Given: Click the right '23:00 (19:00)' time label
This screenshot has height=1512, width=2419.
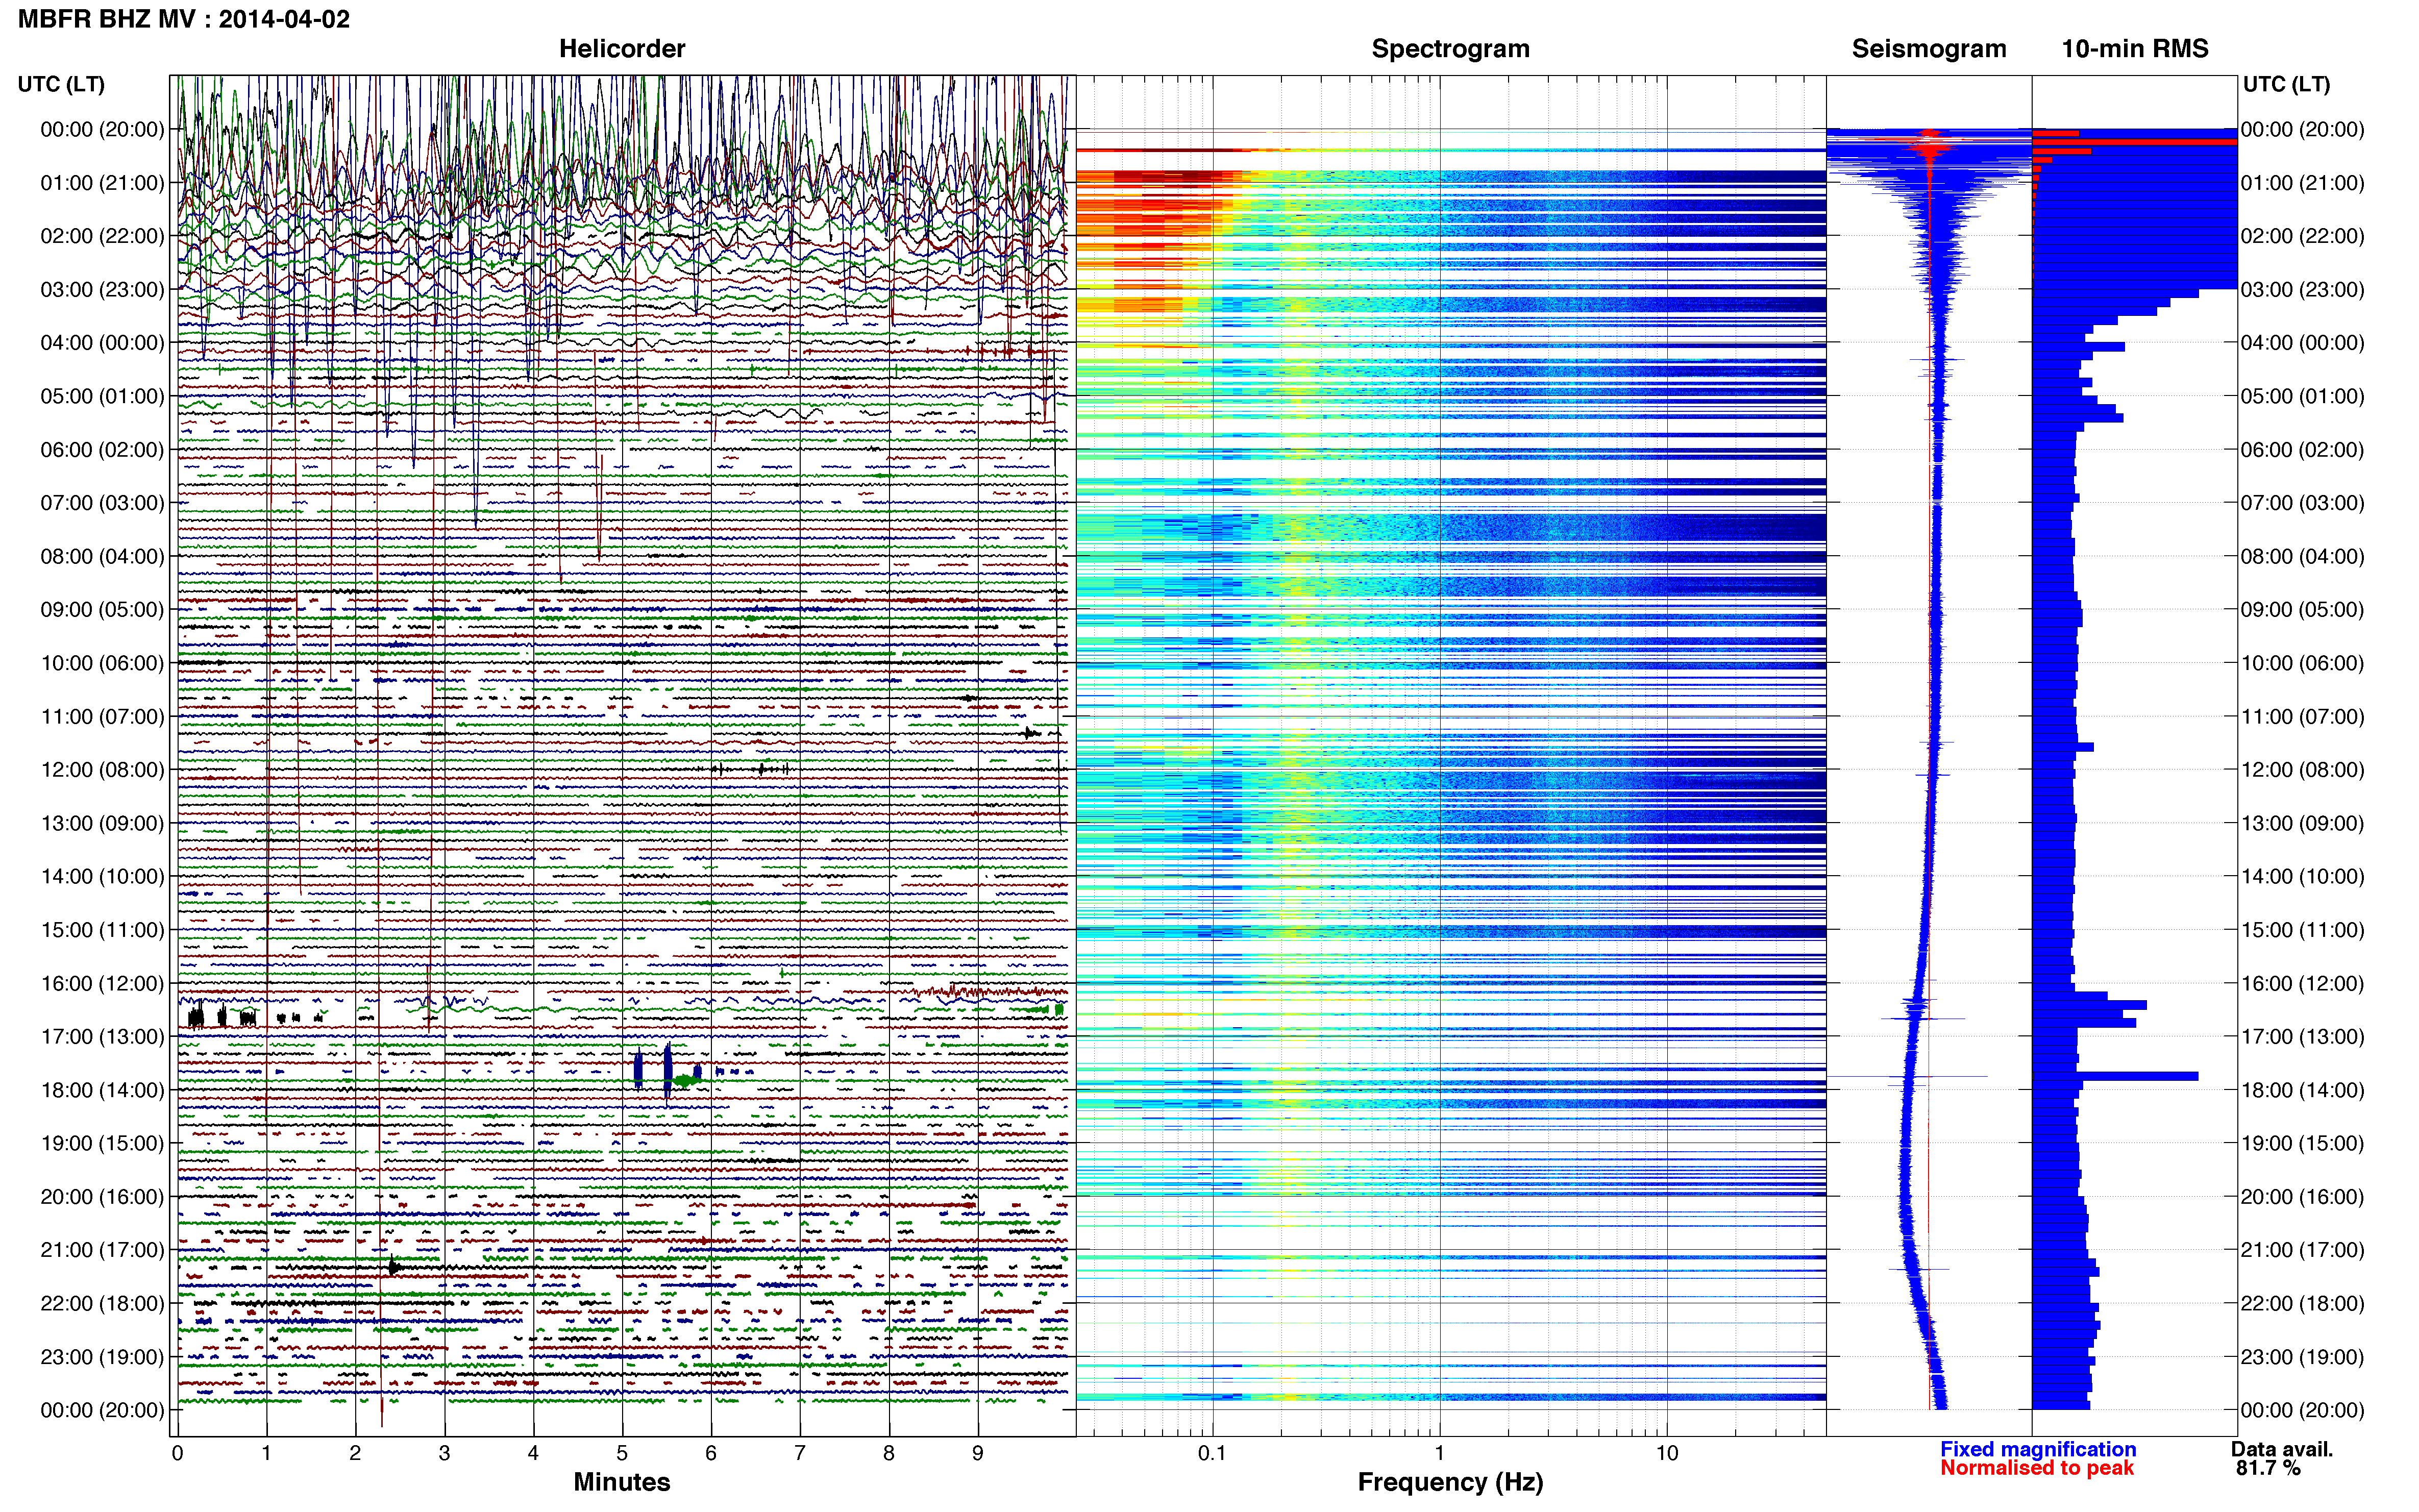Looking at the screenshot, I should (2302, 1357).
